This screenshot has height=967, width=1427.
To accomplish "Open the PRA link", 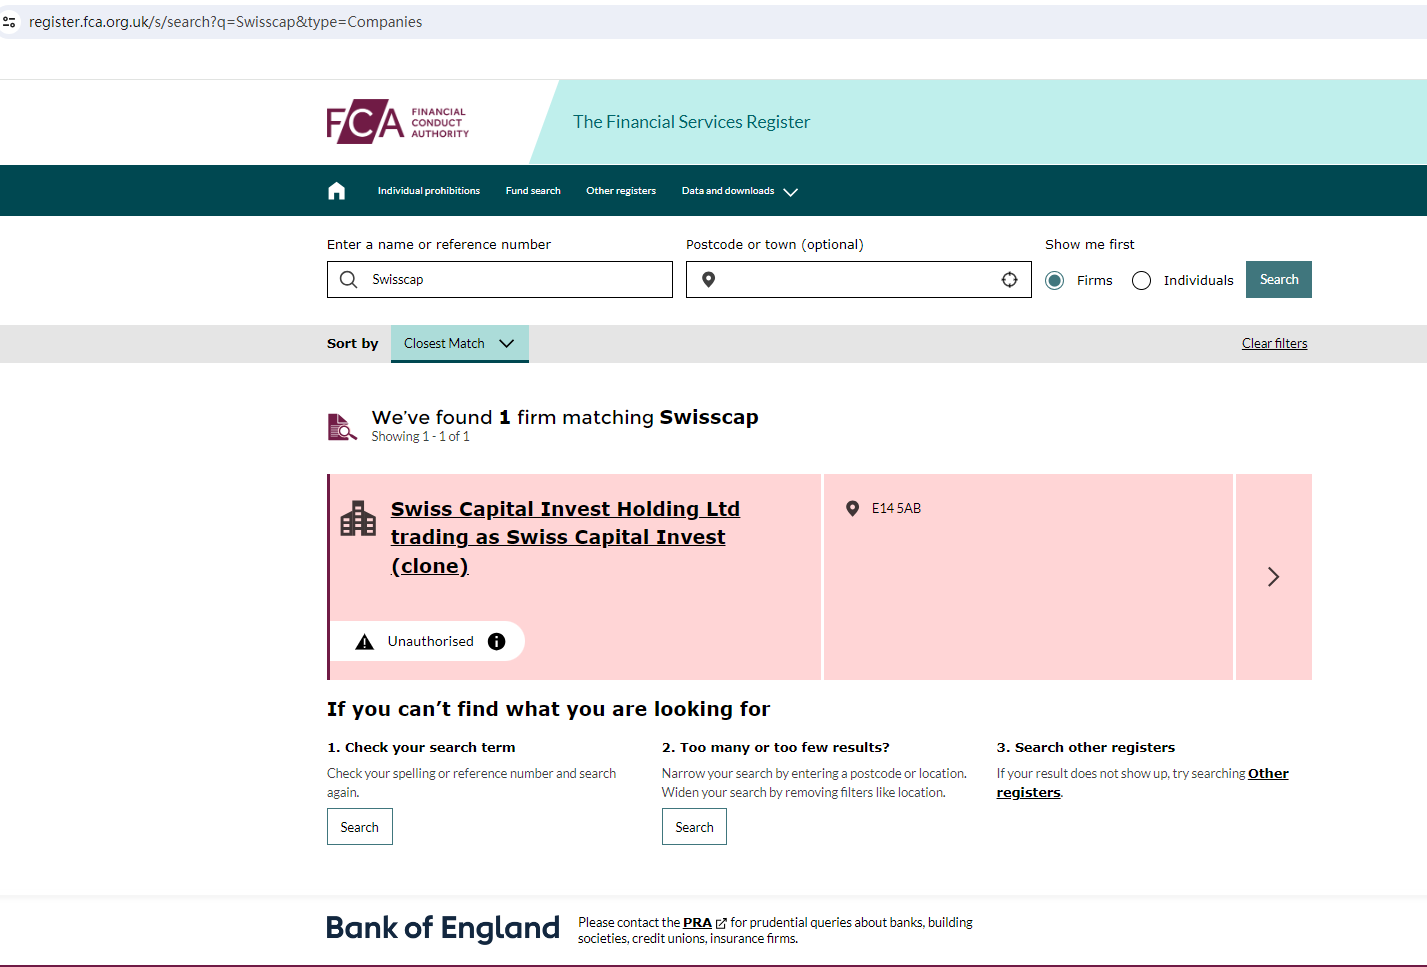I will pos(697,923).
